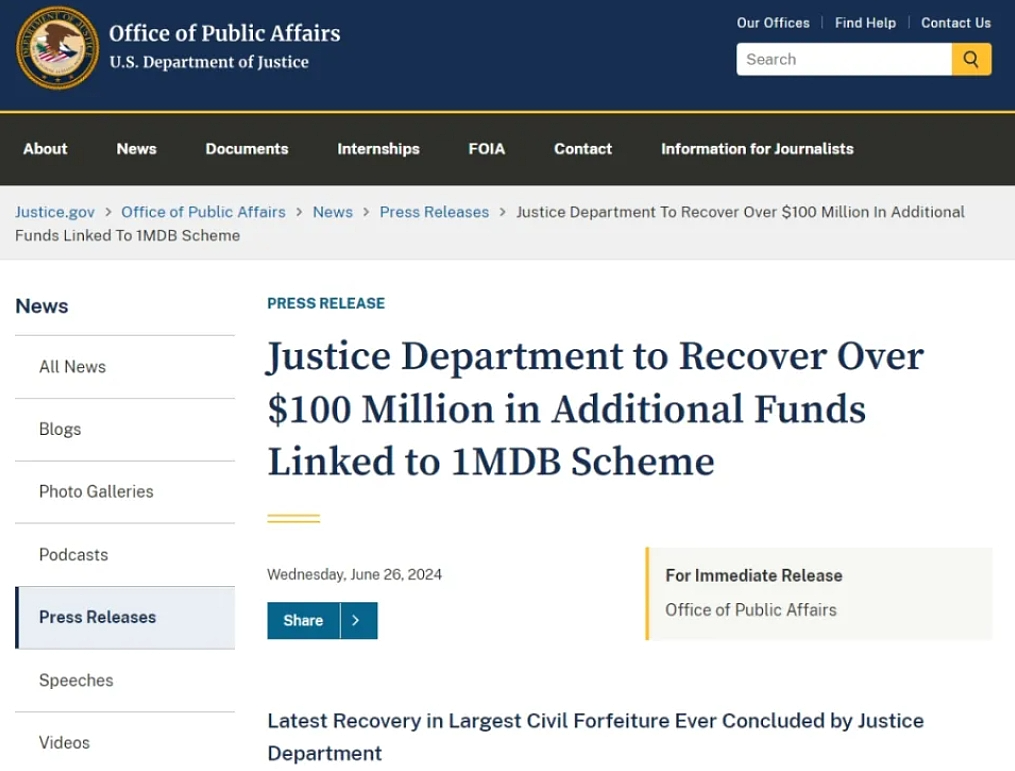Click the current page breadcrumb title text
This screenshot has height=771, width=1015.
tap(490, 224)
